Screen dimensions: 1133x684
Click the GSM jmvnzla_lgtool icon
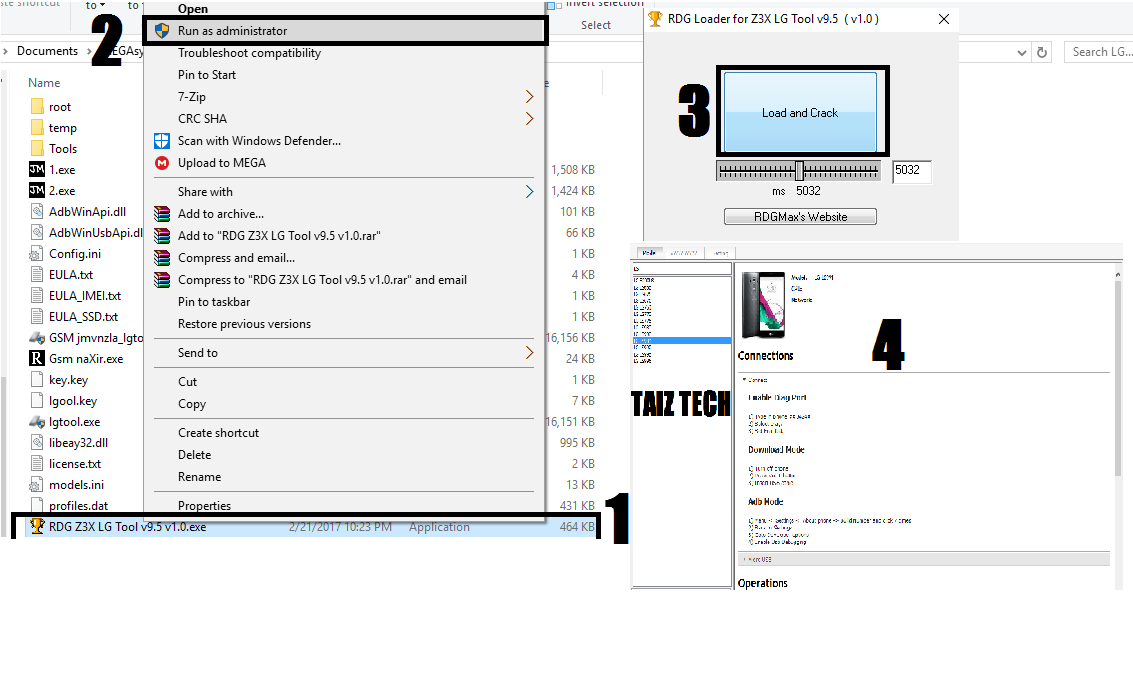pyautogui.click(x=37, y=337)
